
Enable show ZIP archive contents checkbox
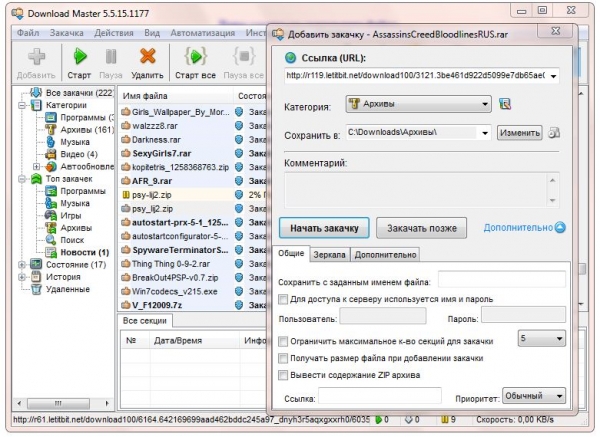(x=283, y=375)
